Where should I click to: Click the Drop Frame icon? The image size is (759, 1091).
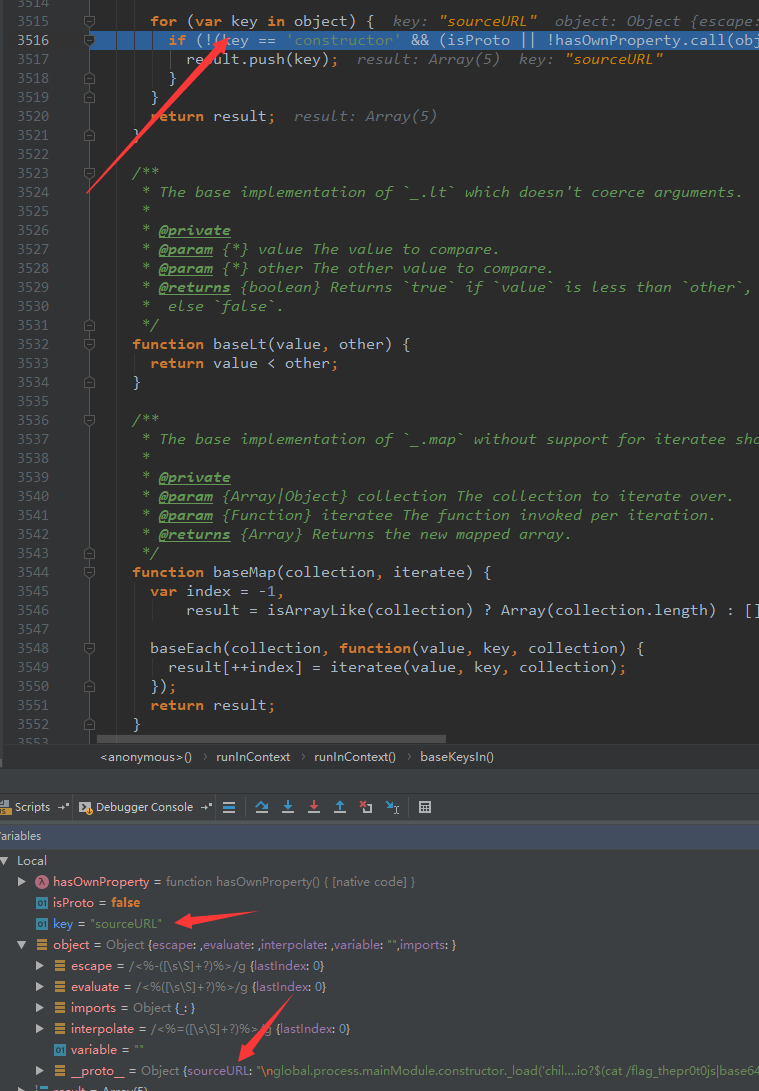(366, 807)
